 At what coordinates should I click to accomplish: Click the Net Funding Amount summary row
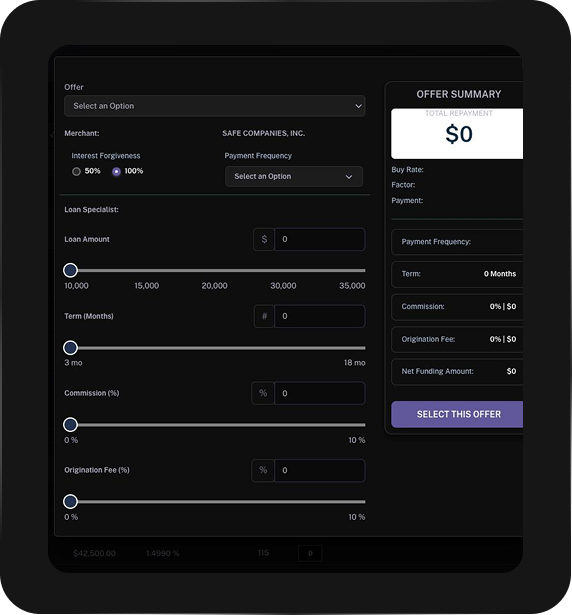click(457, 371)
